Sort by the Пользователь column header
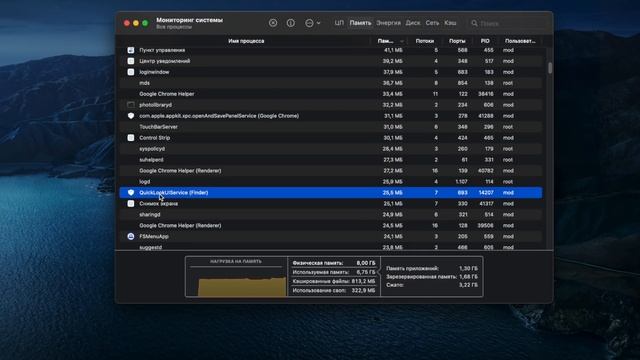The image size is (640, 360). coord(520,41)
